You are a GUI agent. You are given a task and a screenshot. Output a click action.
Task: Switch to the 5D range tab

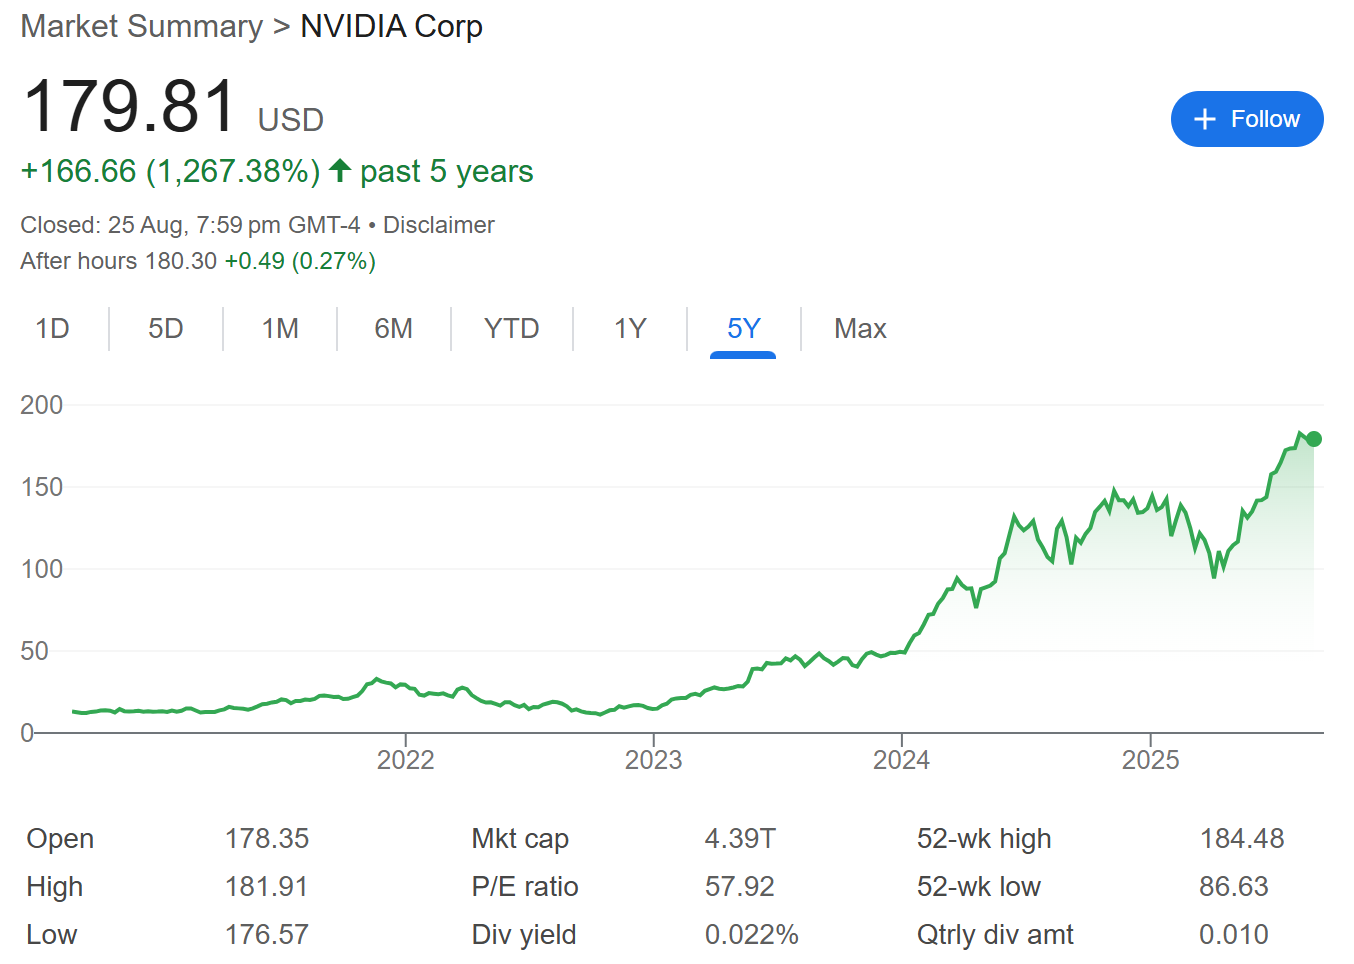pyautogui.click(x=166, y=329)
